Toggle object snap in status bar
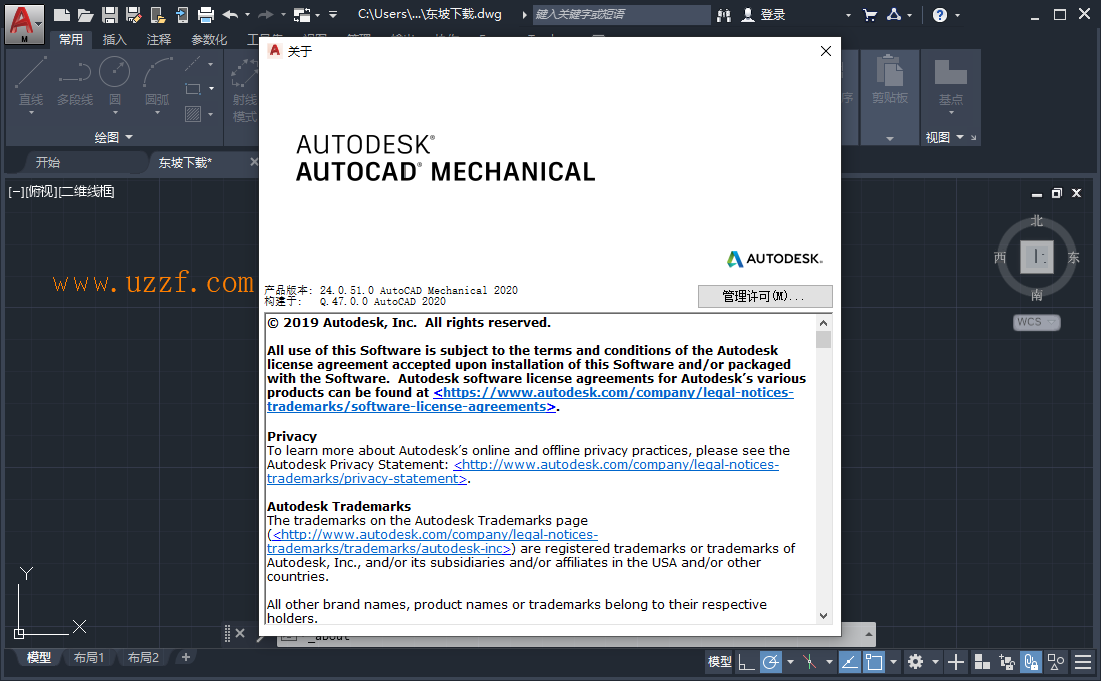Image resolution: width=1101 pixels, height=681 pixels. click(874, 661)
